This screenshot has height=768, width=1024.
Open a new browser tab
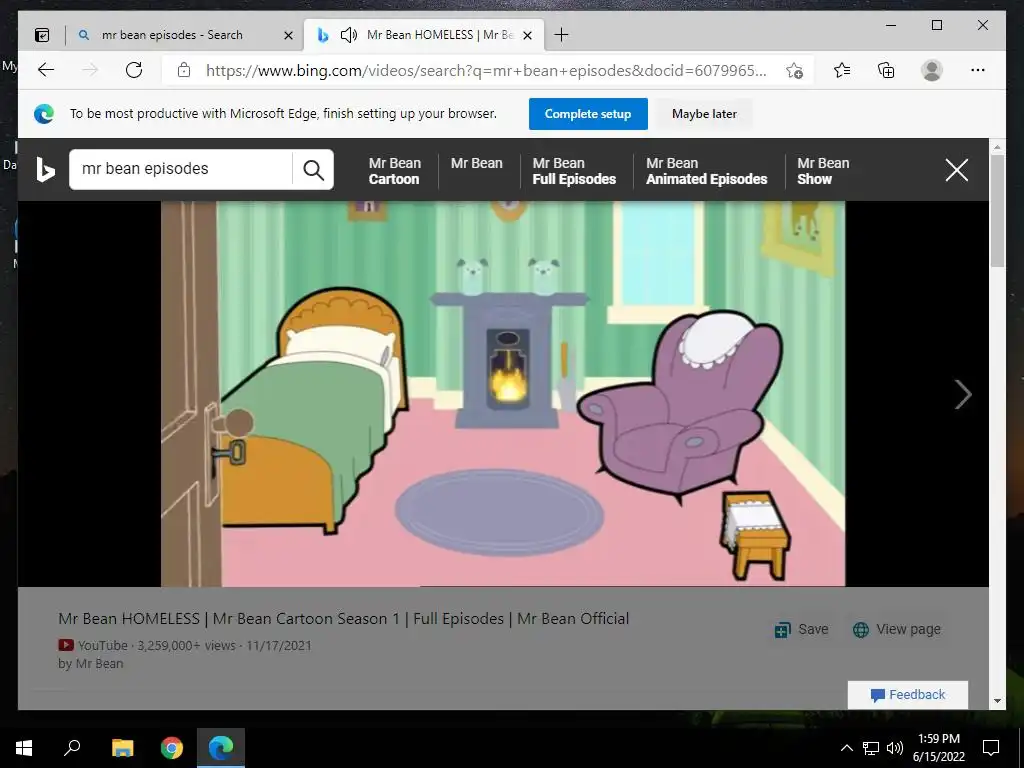pos(561,35)
